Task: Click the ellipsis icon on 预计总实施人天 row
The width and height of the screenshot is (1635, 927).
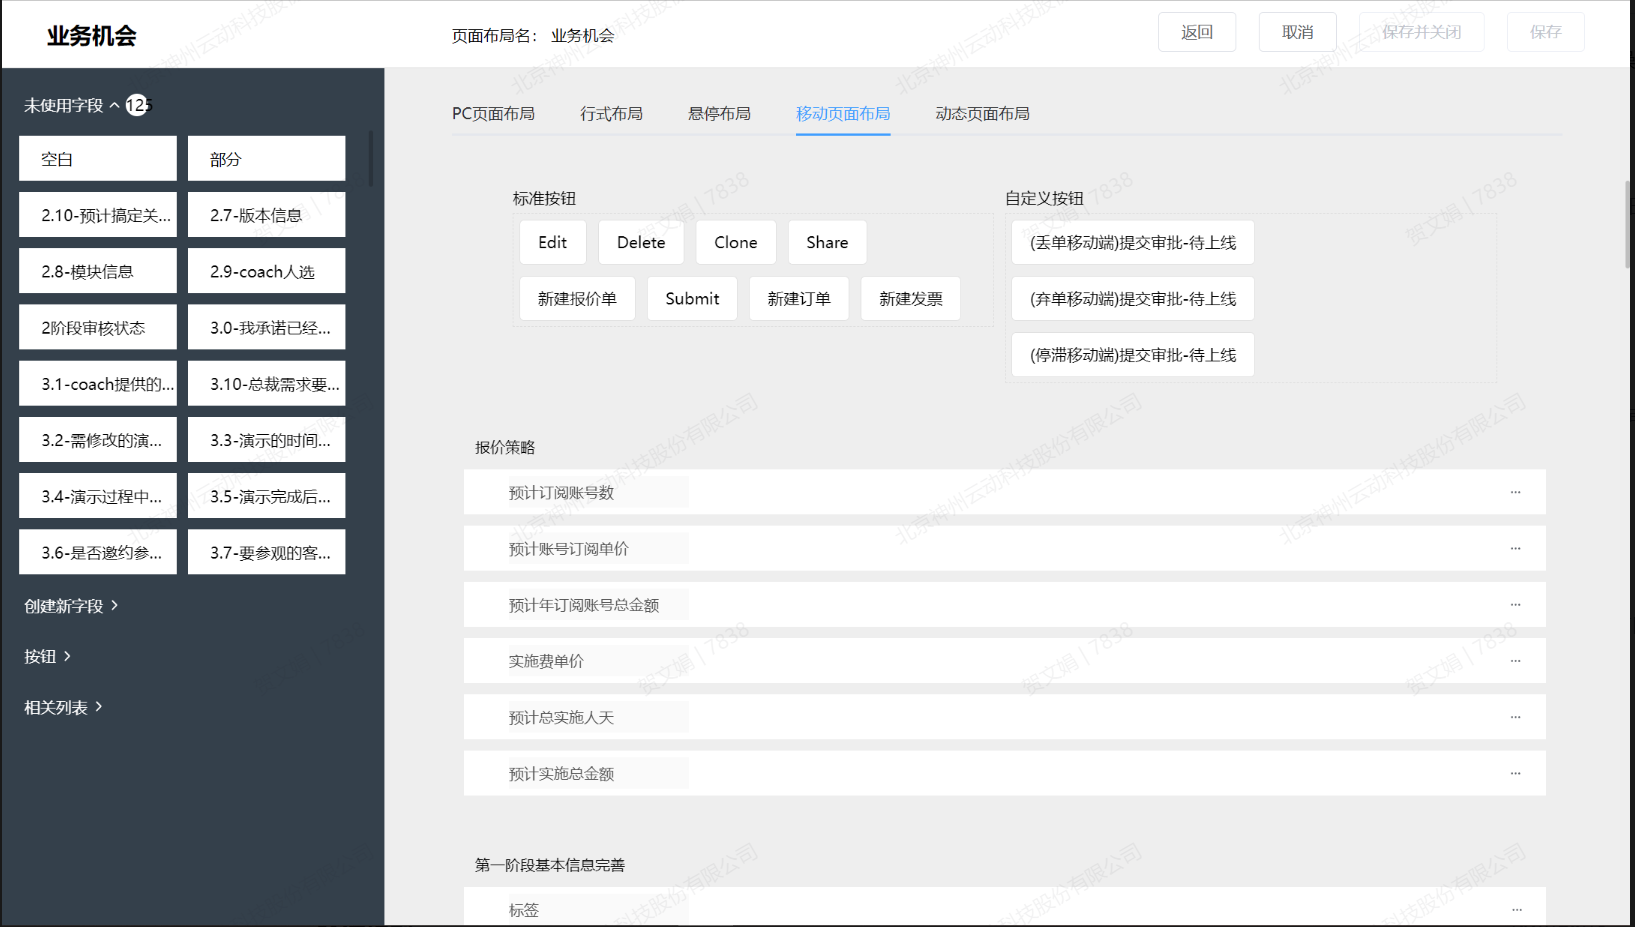Action: tap(1515, 717)
